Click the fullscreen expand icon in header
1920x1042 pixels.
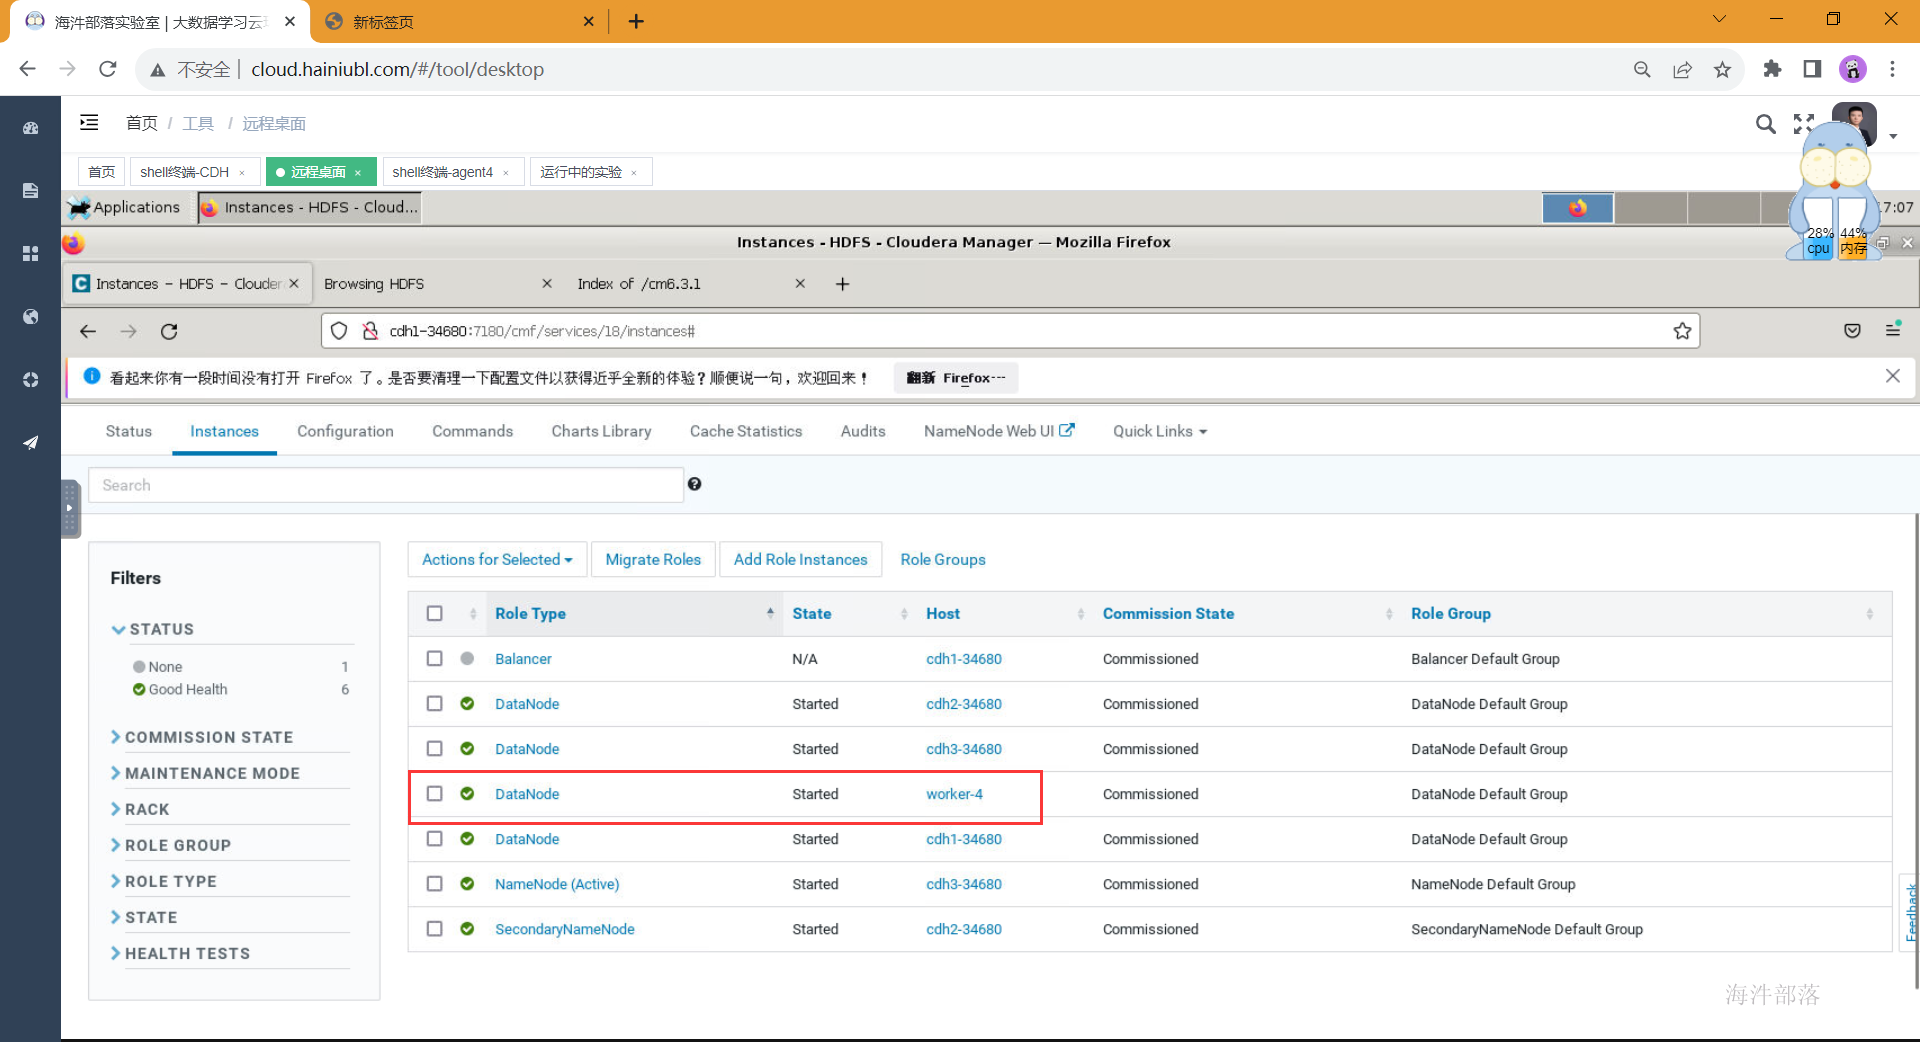tap(1804, 124)
